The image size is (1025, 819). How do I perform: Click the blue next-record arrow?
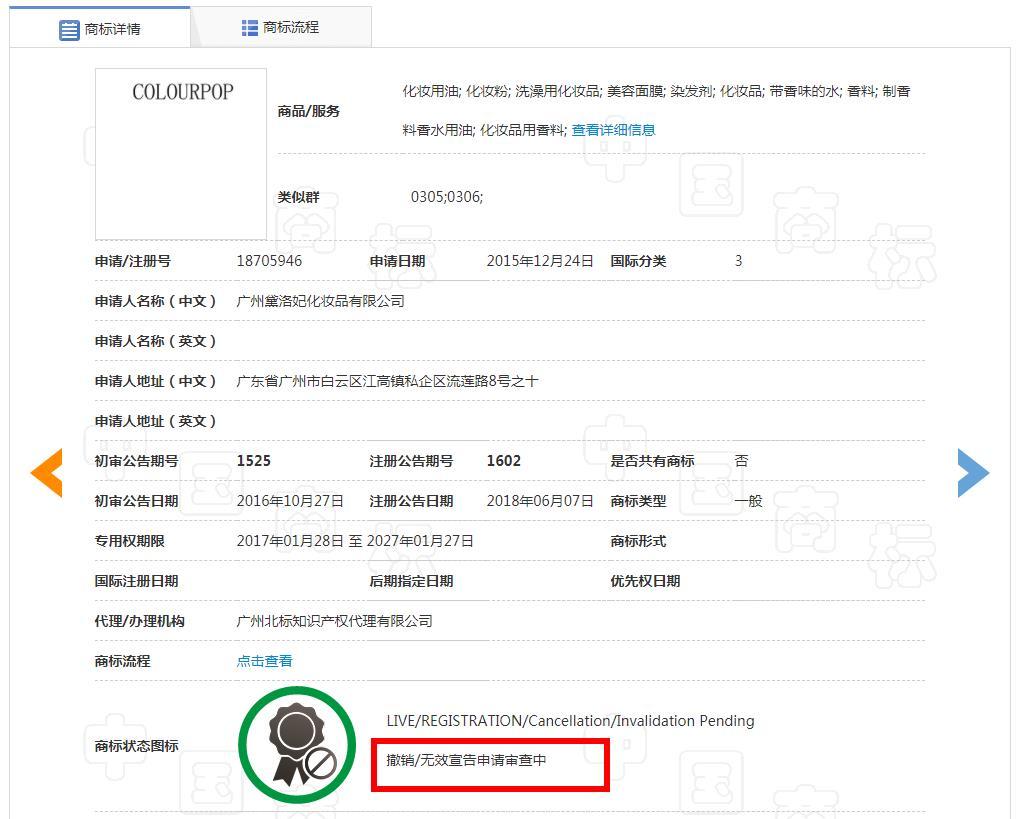click(973, 473)
